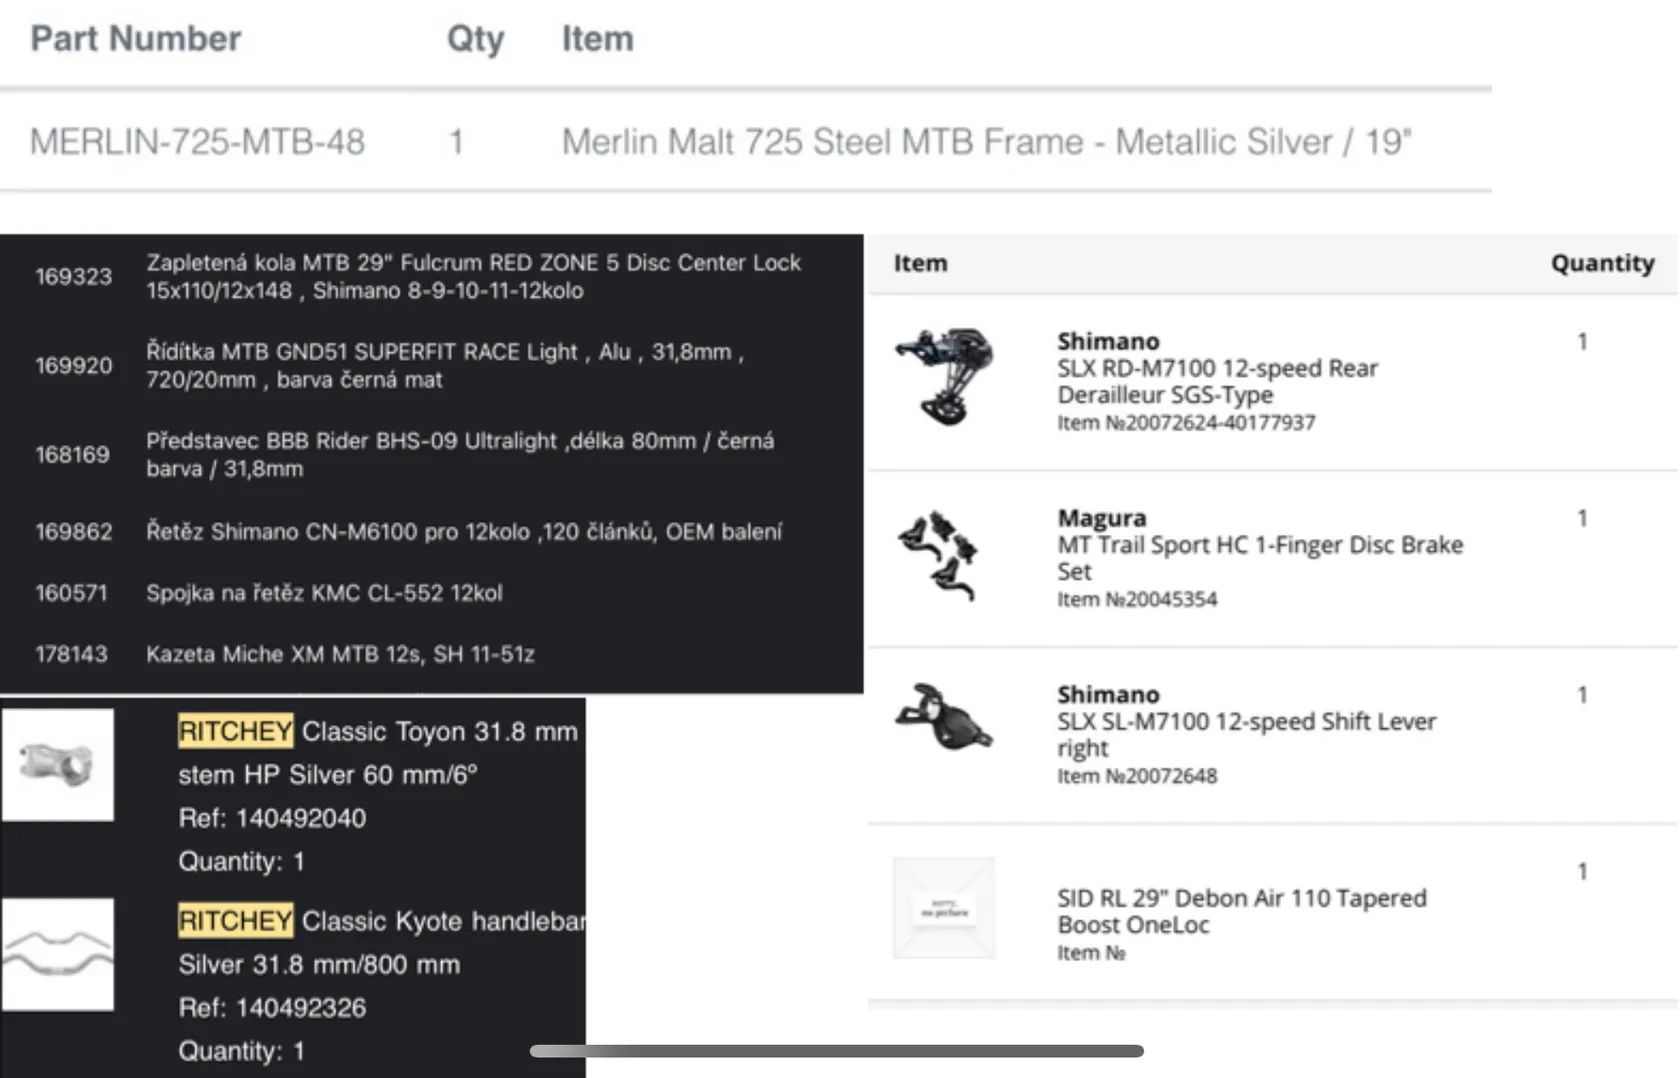Image resolution: width=1680 pixels, height=1078 pixels.
Task: Open the Merlin Malt 725 Steel MTB Frame item
Action: [985, 142]
